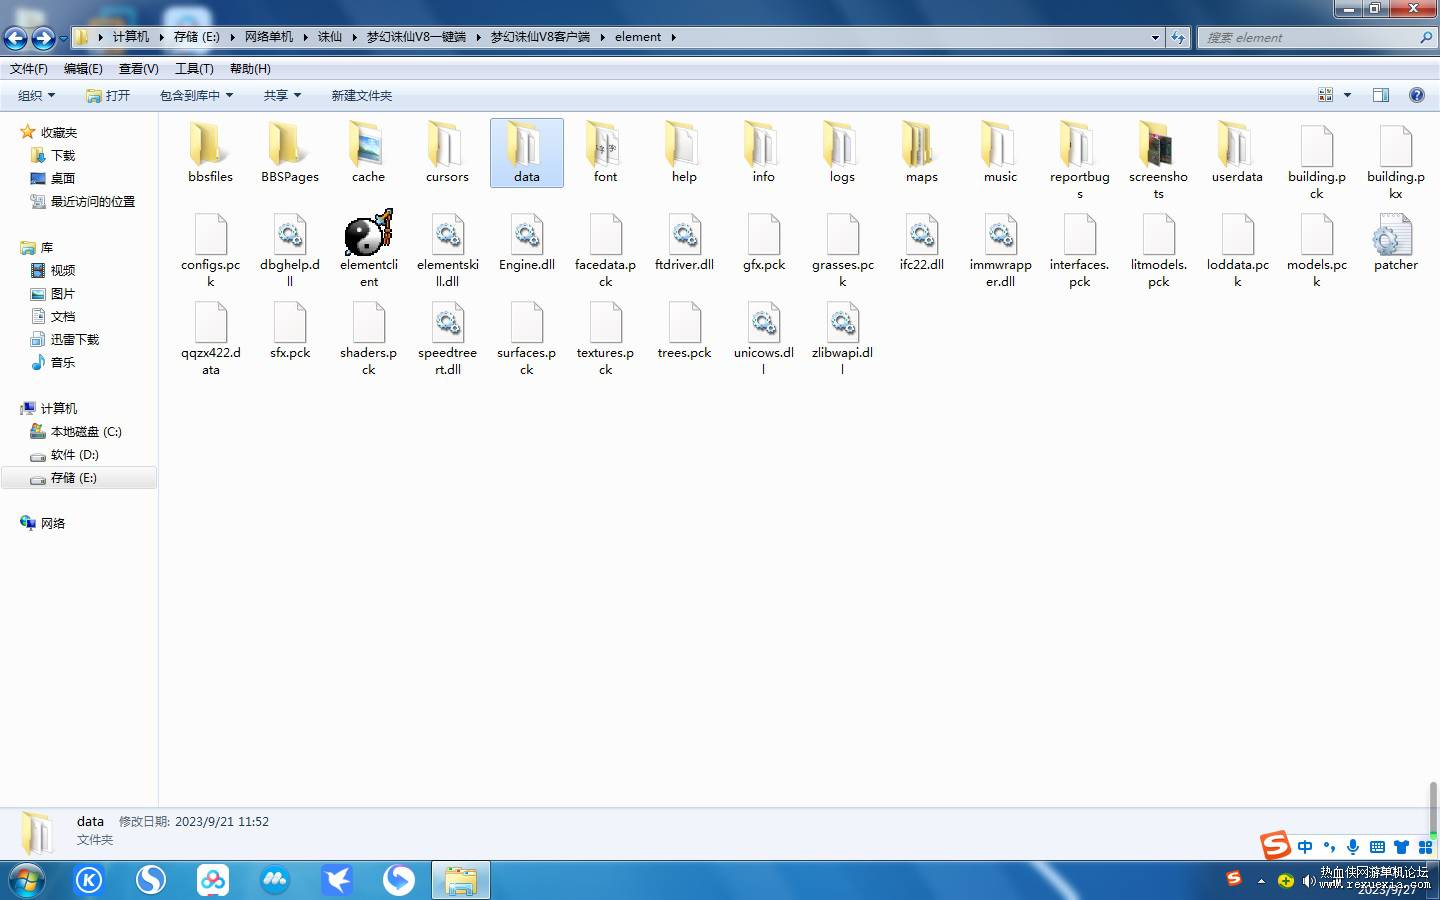Select 图片 library in the sidebar
The height and width of the screenshot is (900, 1440).
coord(63,293)
